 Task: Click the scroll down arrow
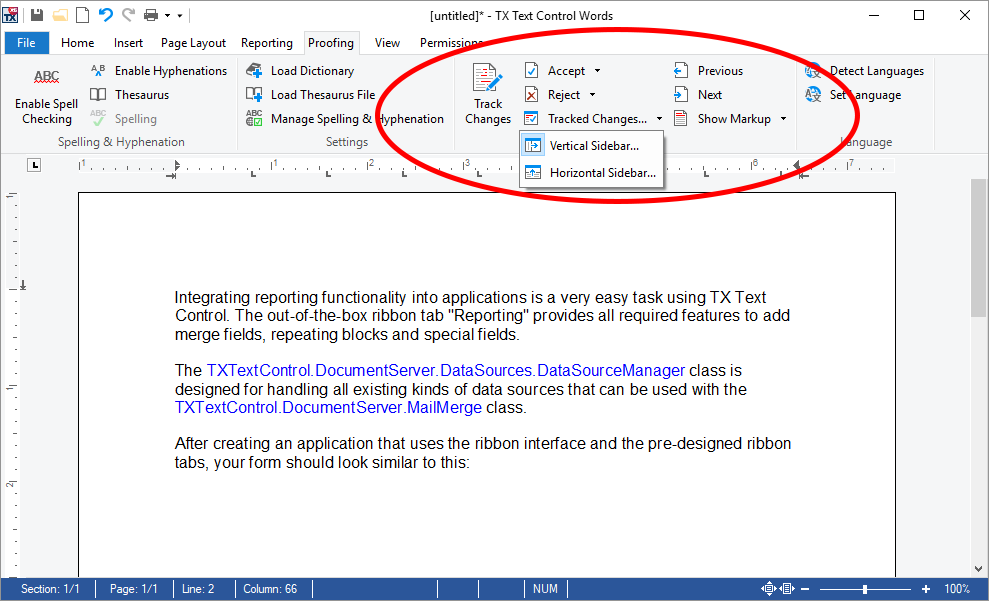(978, 568)
